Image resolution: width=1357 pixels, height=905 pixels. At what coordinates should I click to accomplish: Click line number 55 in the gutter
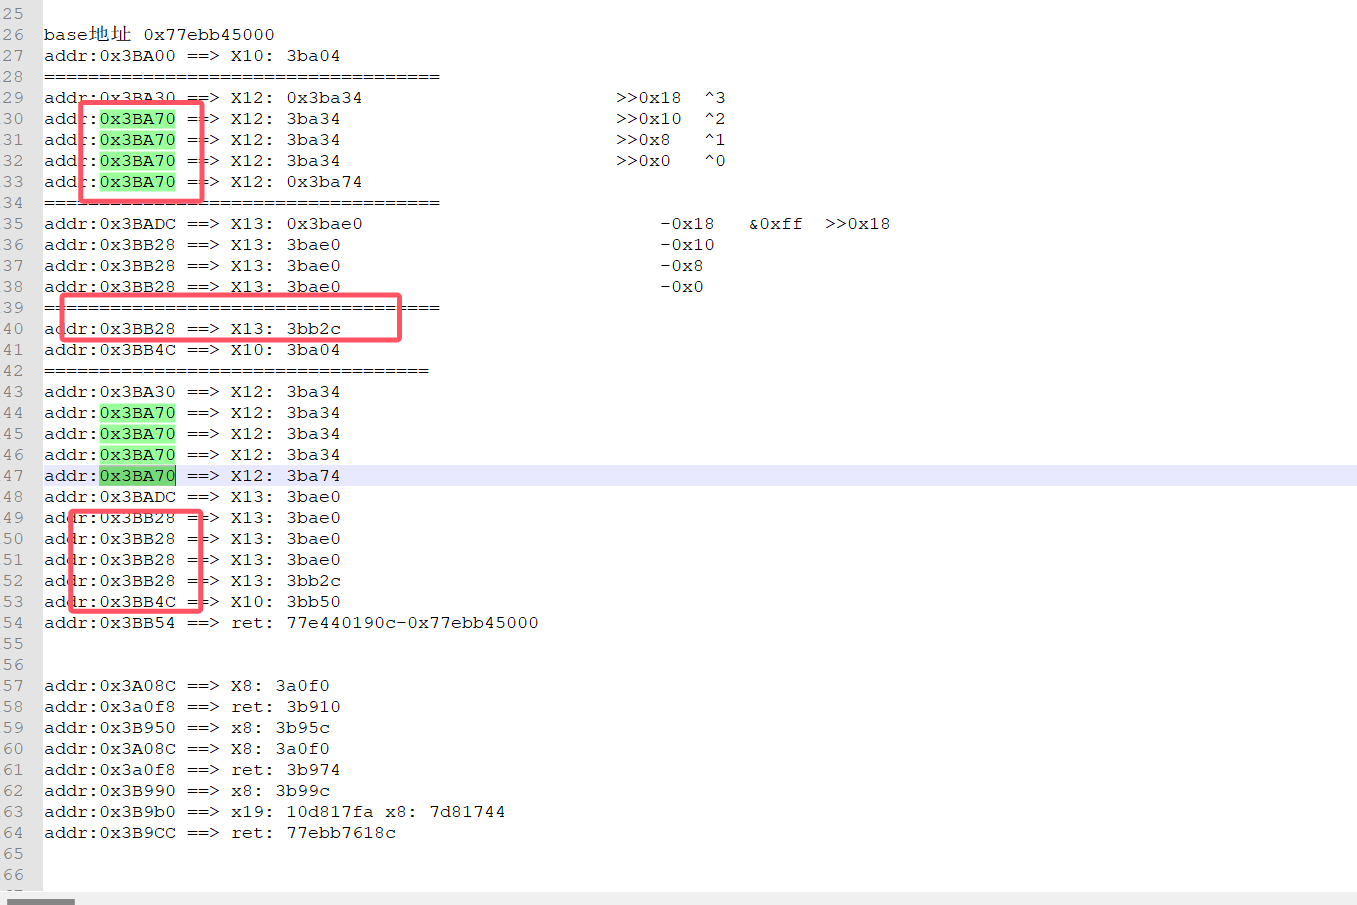click(x=13, y=644)
